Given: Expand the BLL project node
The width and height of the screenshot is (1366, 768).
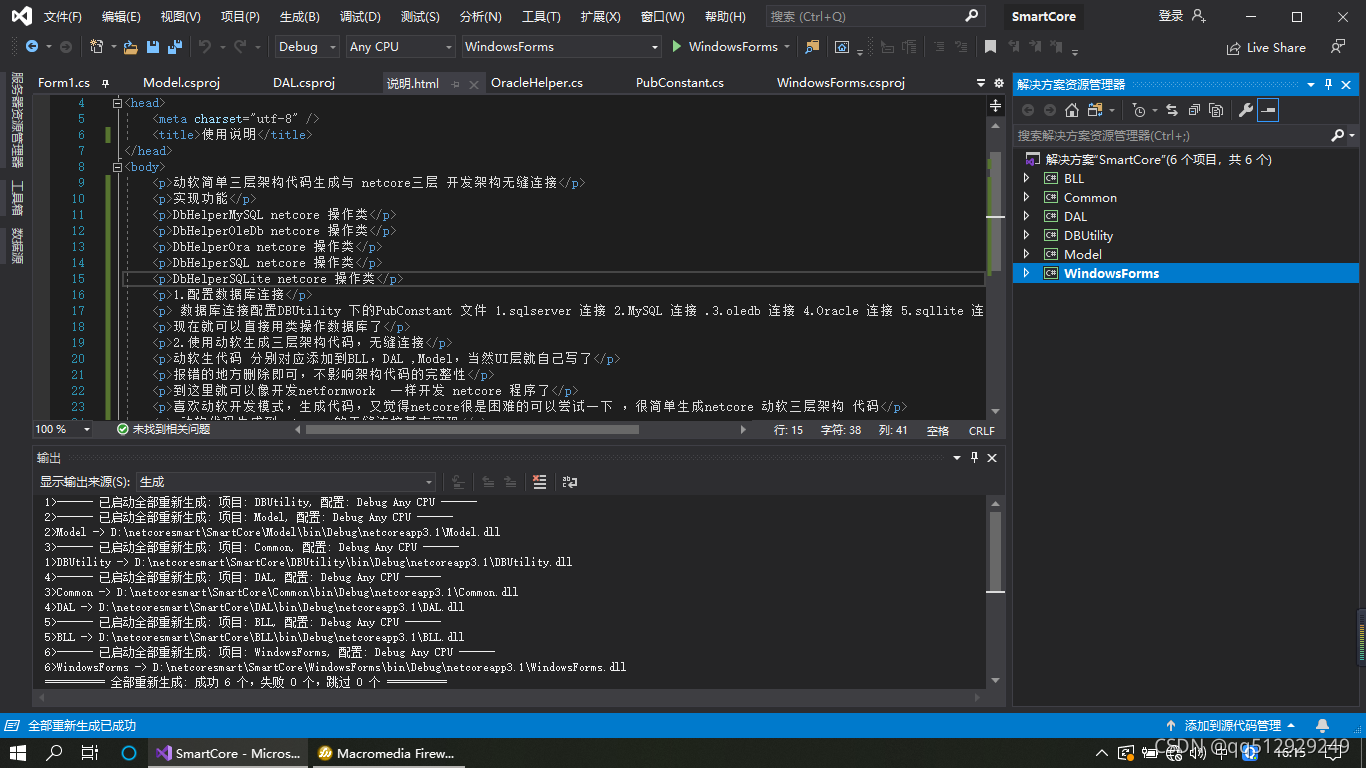Looking at the screenshot, I should (x=1026, y=178).
